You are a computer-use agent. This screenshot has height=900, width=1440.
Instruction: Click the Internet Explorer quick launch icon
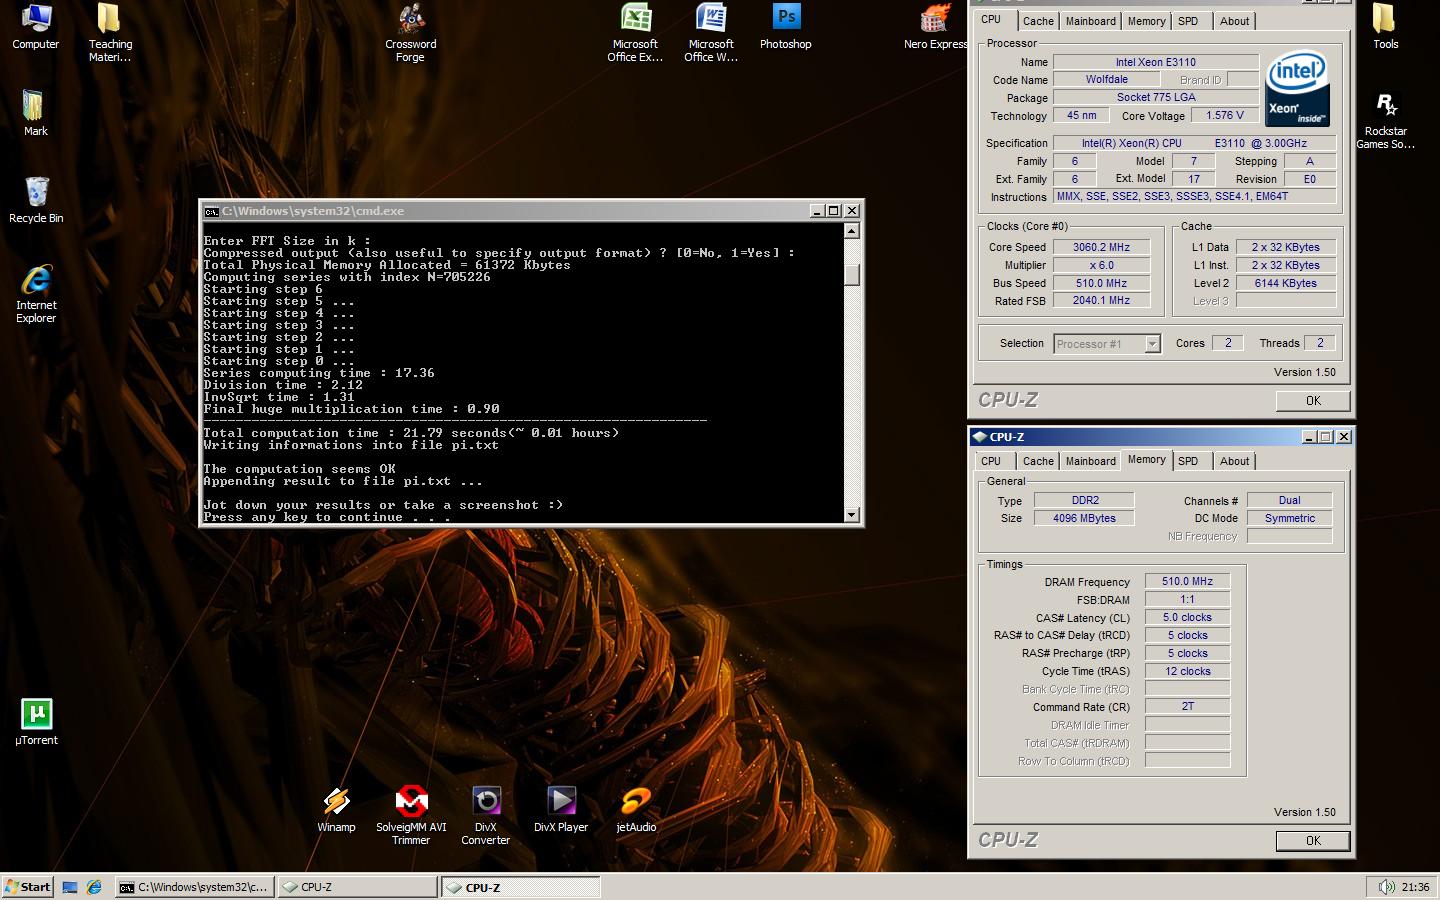point(94,887)
